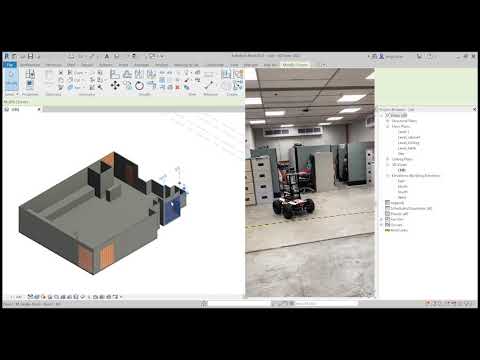Select the Mirror Draw Axis tool
Screen dimensions: 480x360
pos(151,74)
